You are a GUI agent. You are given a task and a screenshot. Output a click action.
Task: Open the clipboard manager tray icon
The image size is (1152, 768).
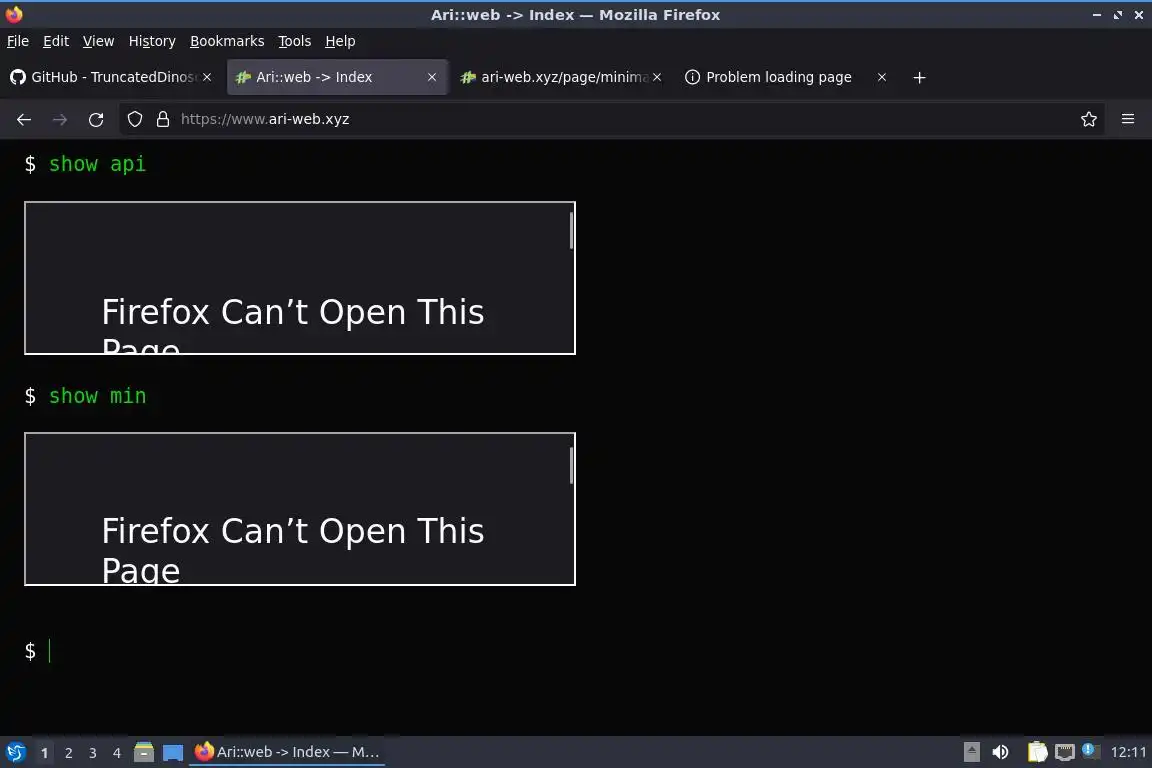pos(1037,752)
